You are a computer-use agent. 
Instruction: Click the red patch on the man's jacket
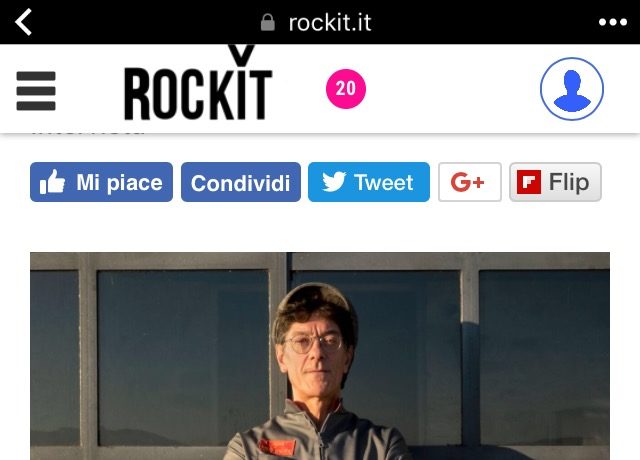tap(277, 447)
